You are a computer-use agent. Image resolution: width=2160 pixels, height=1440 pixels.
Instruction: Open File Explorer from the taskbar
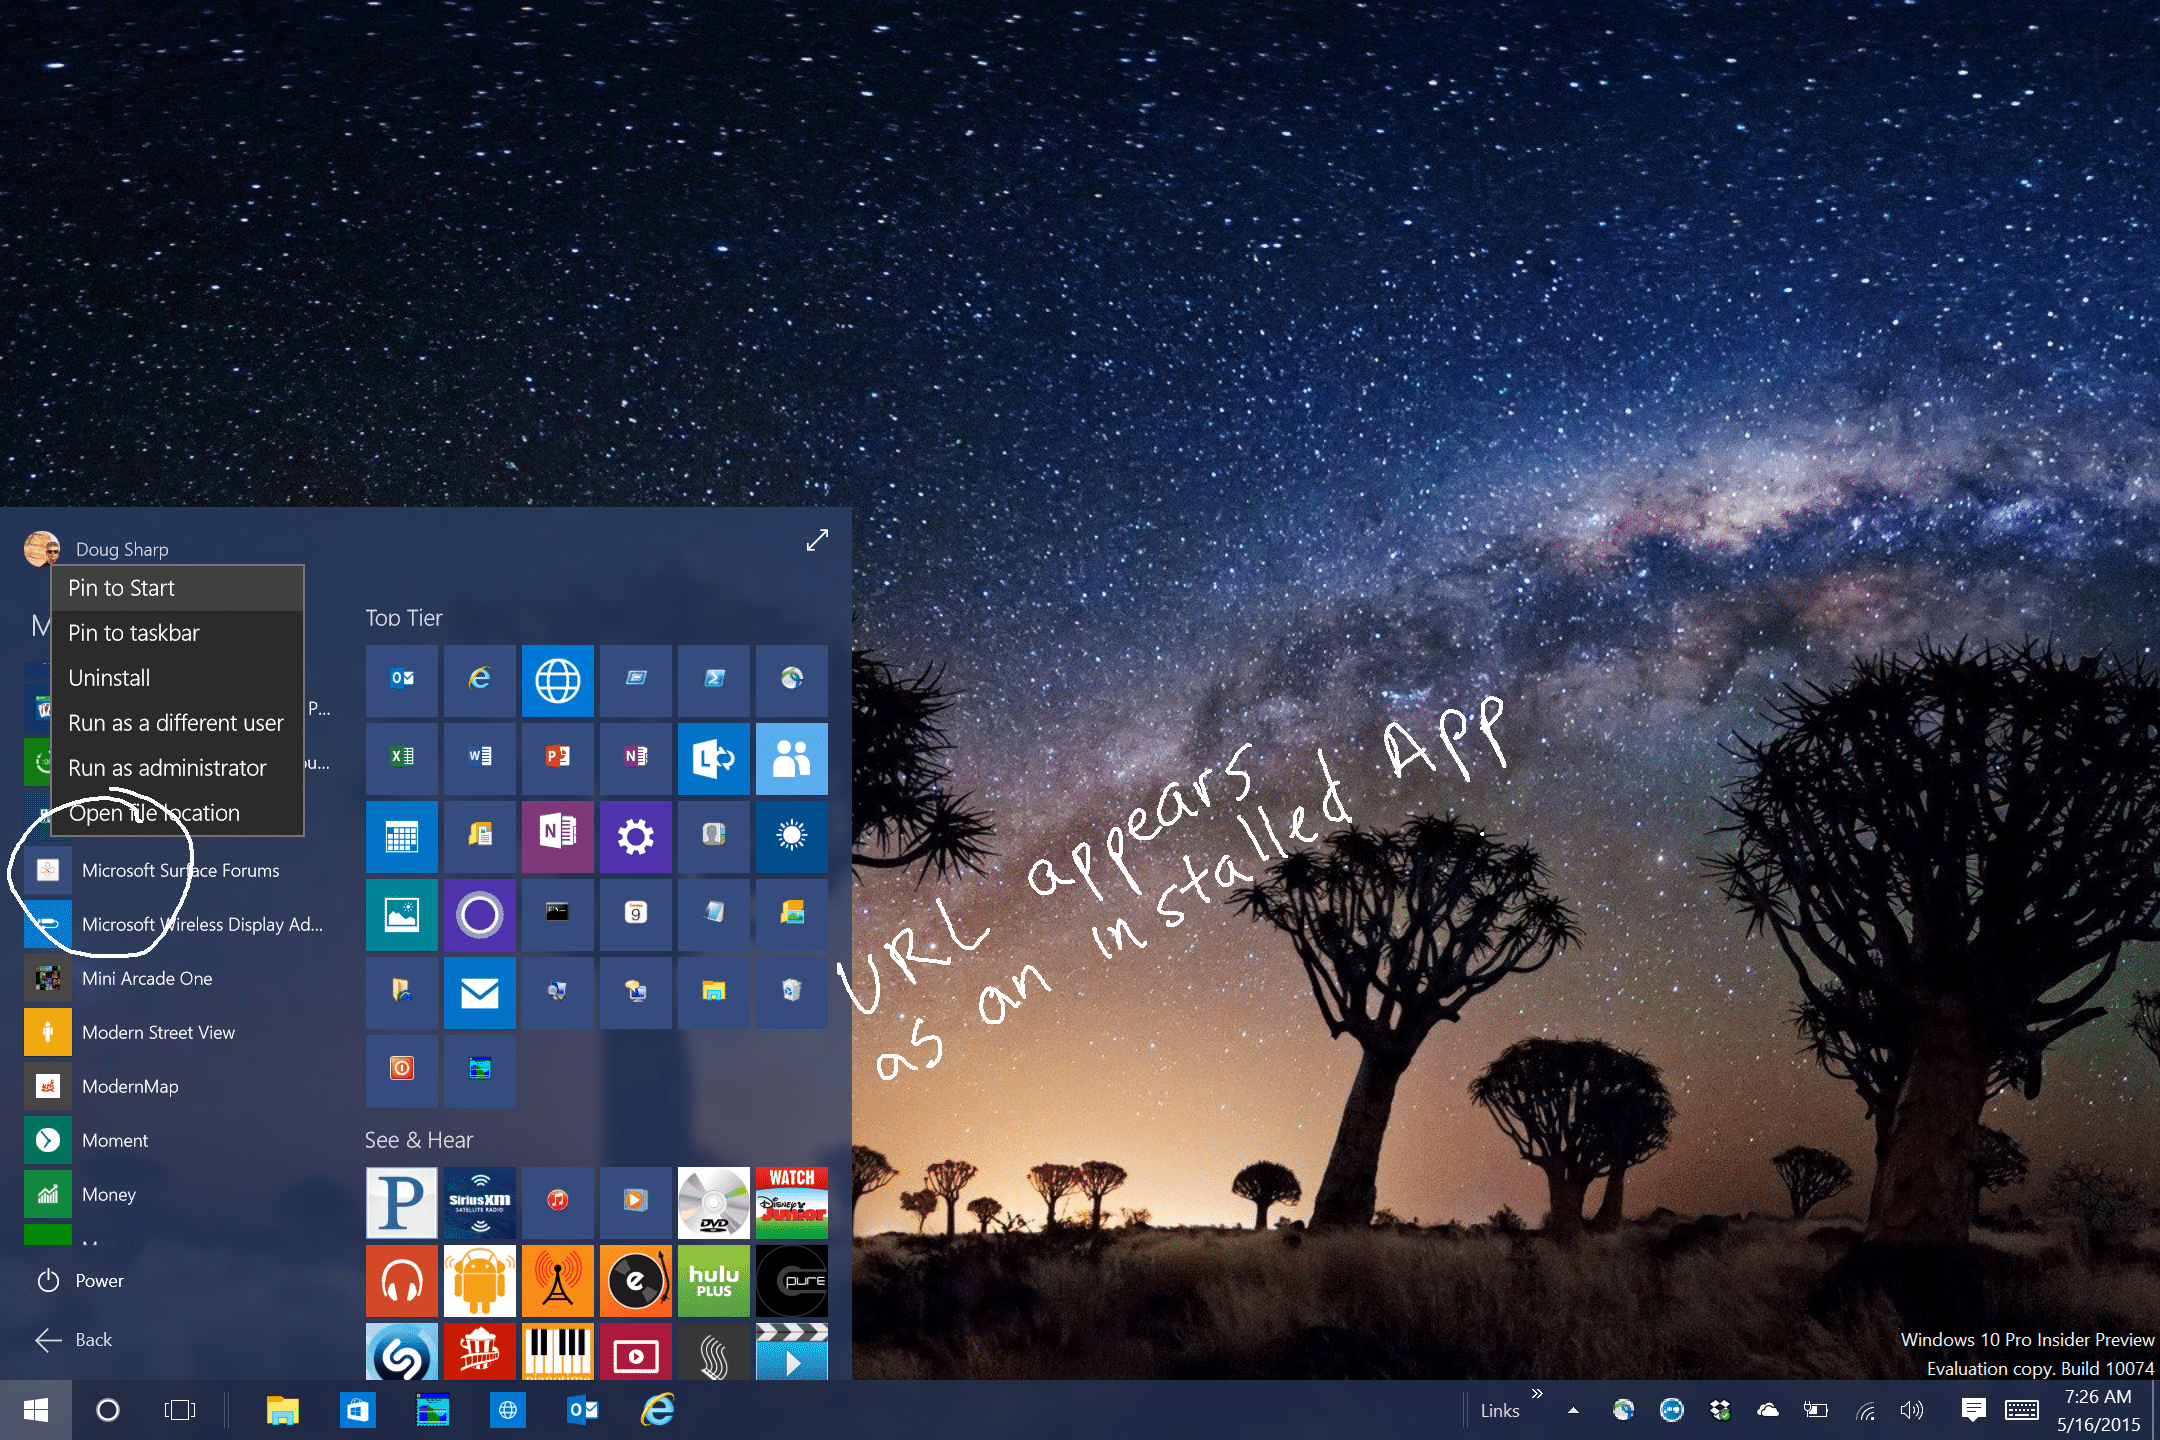[283, 1410]
